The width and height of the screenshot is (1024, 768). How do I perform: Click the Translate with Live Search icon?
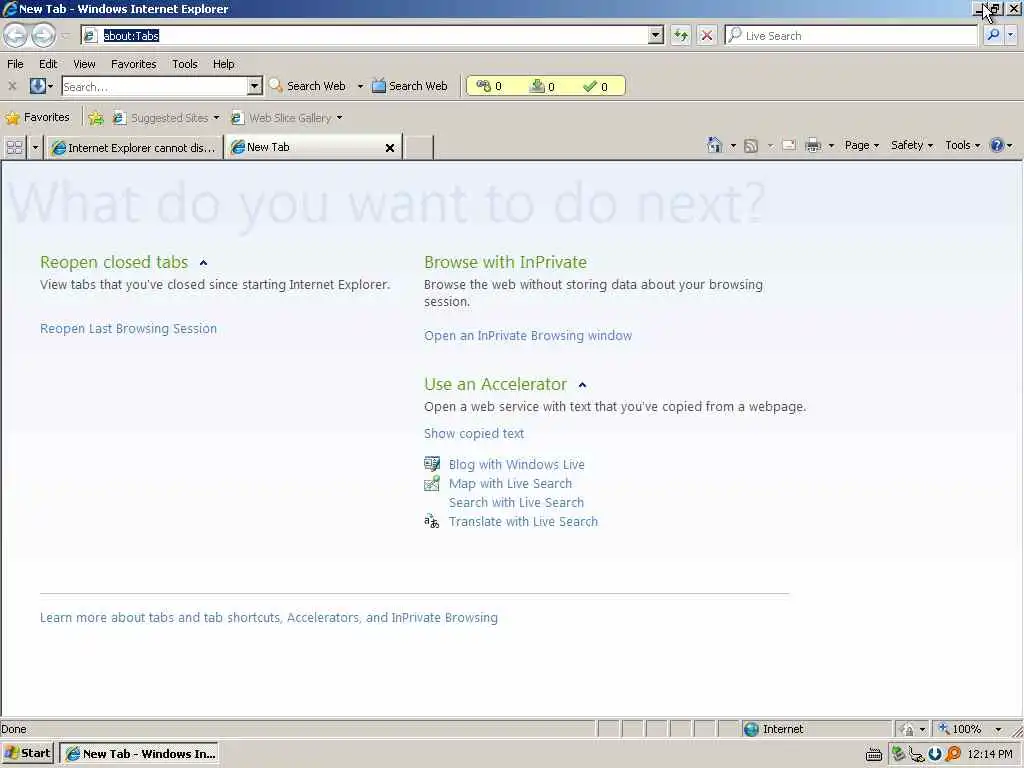coord(432,521)
